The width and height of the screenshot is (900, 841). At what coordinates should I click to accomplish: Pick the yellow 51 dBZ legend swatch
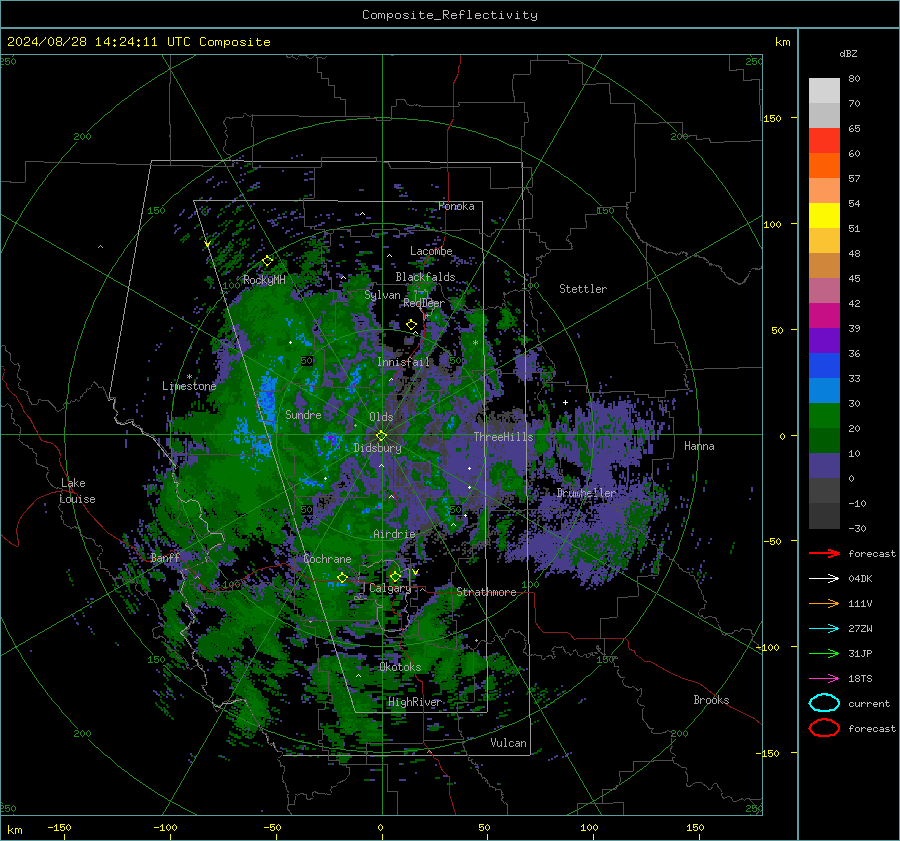(x=824, y=215)
